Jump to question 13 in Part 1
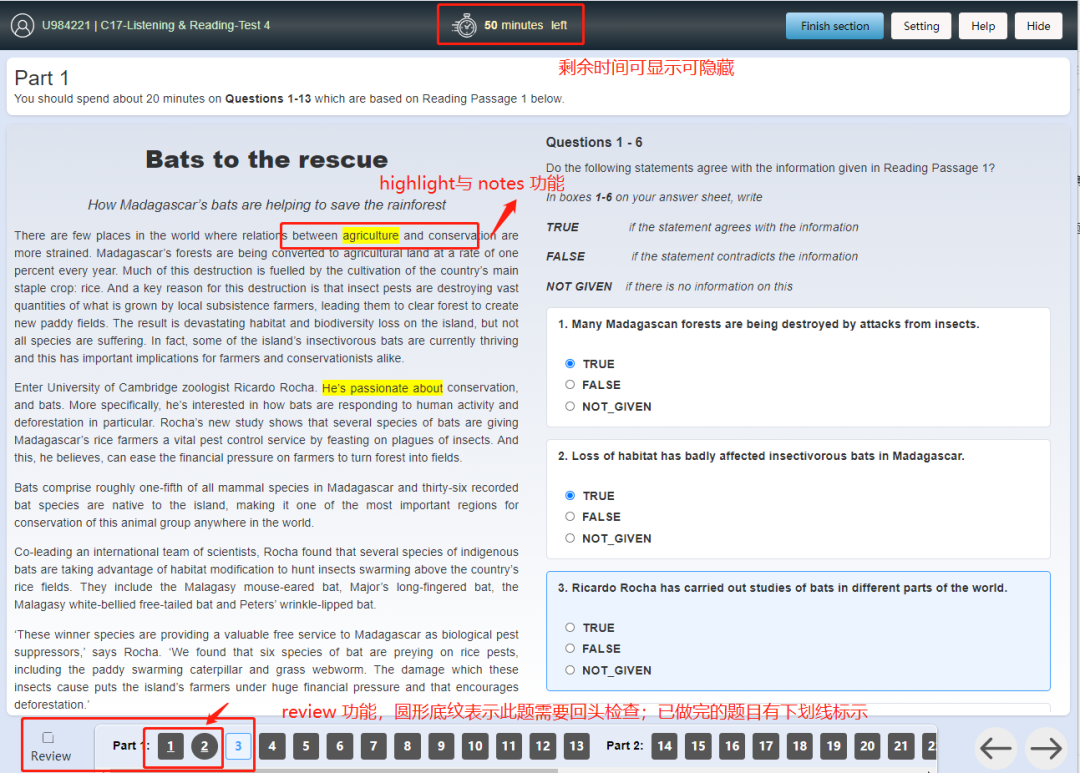Viewport: 1080px width, 773px height. (576, 746)
